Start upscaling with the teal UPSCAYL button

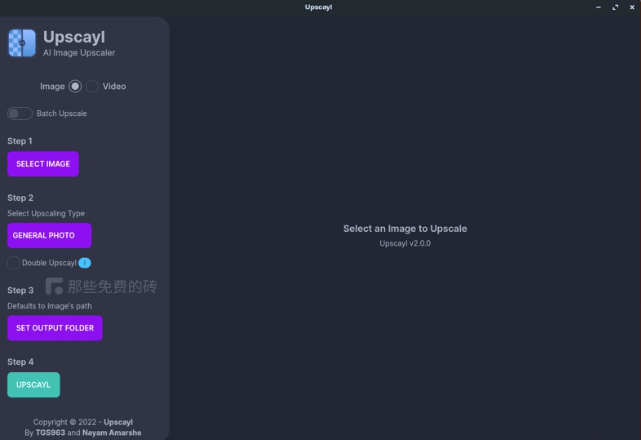pyautogui.click(x=33, y=385)
